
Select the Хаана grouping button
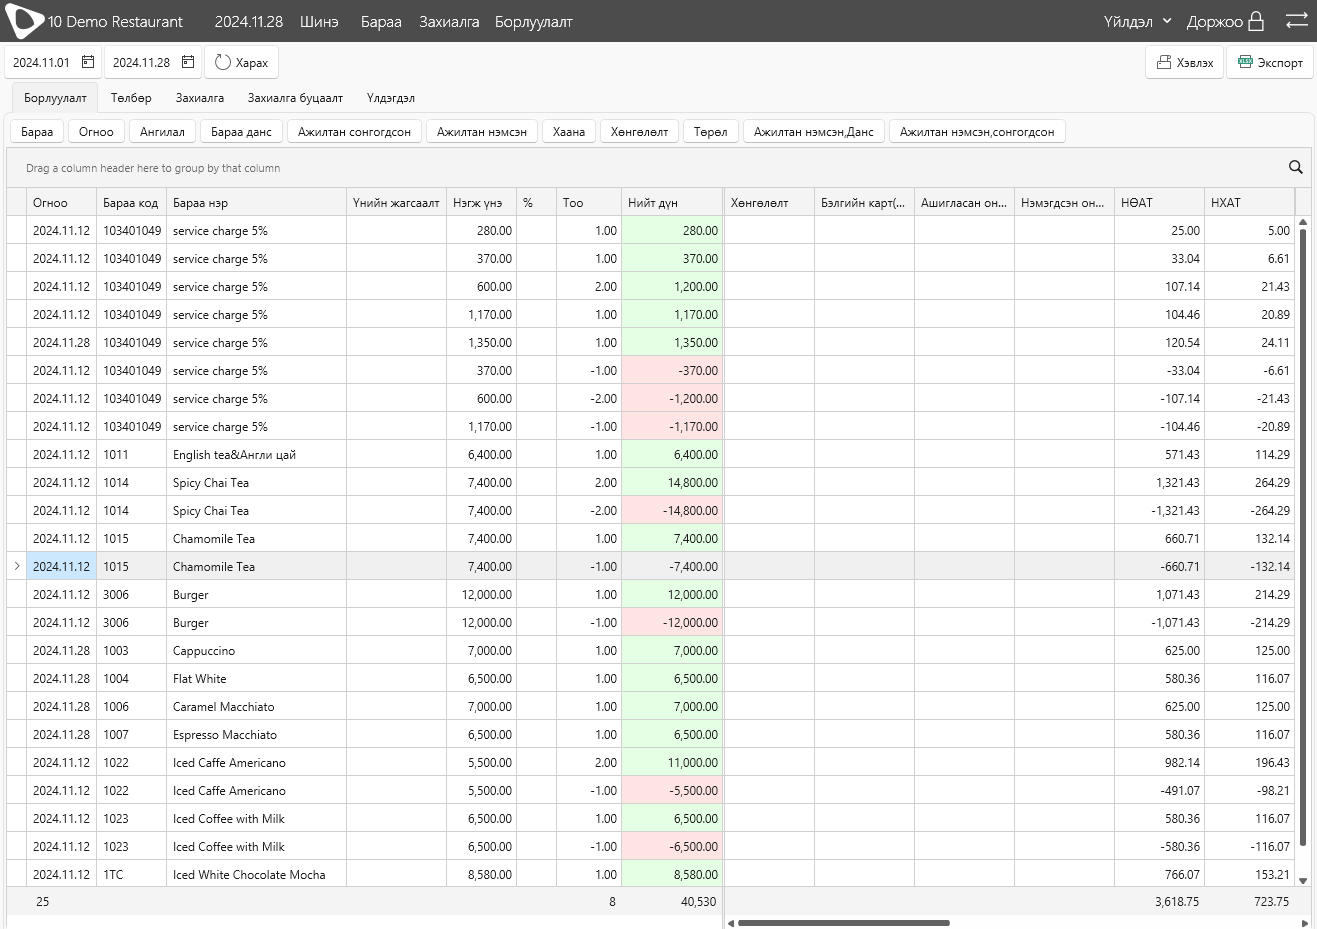coord(569,131)
